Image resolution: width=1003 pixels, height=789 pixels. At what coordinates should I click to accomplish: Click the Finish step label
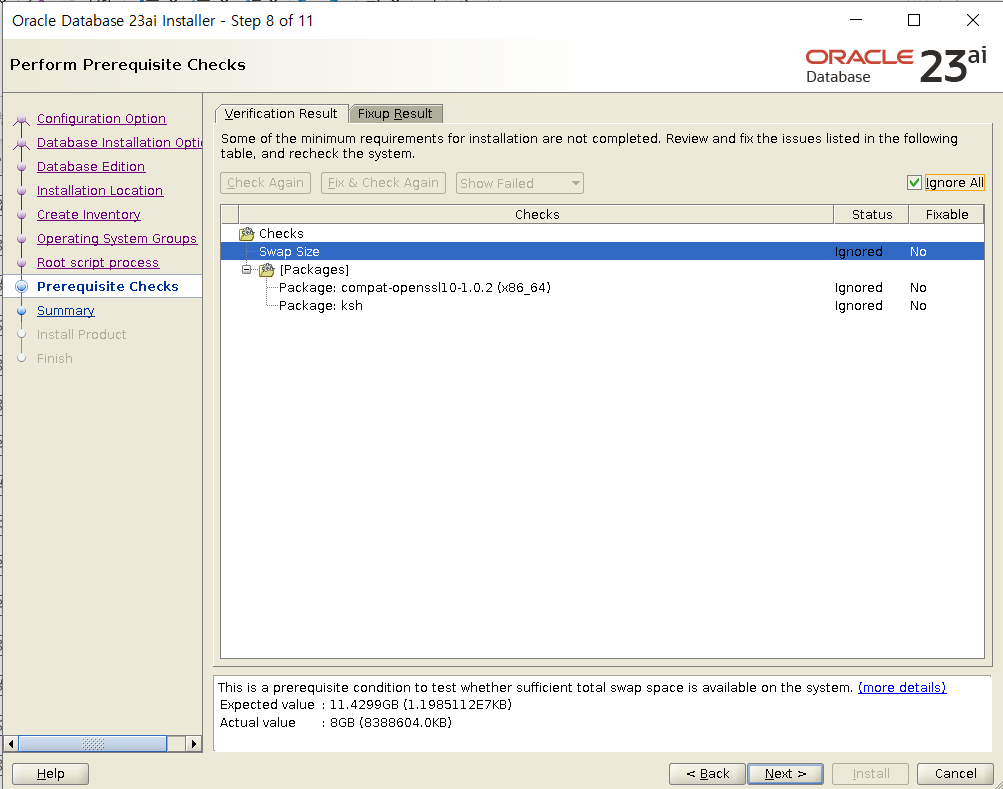[54, 358]
